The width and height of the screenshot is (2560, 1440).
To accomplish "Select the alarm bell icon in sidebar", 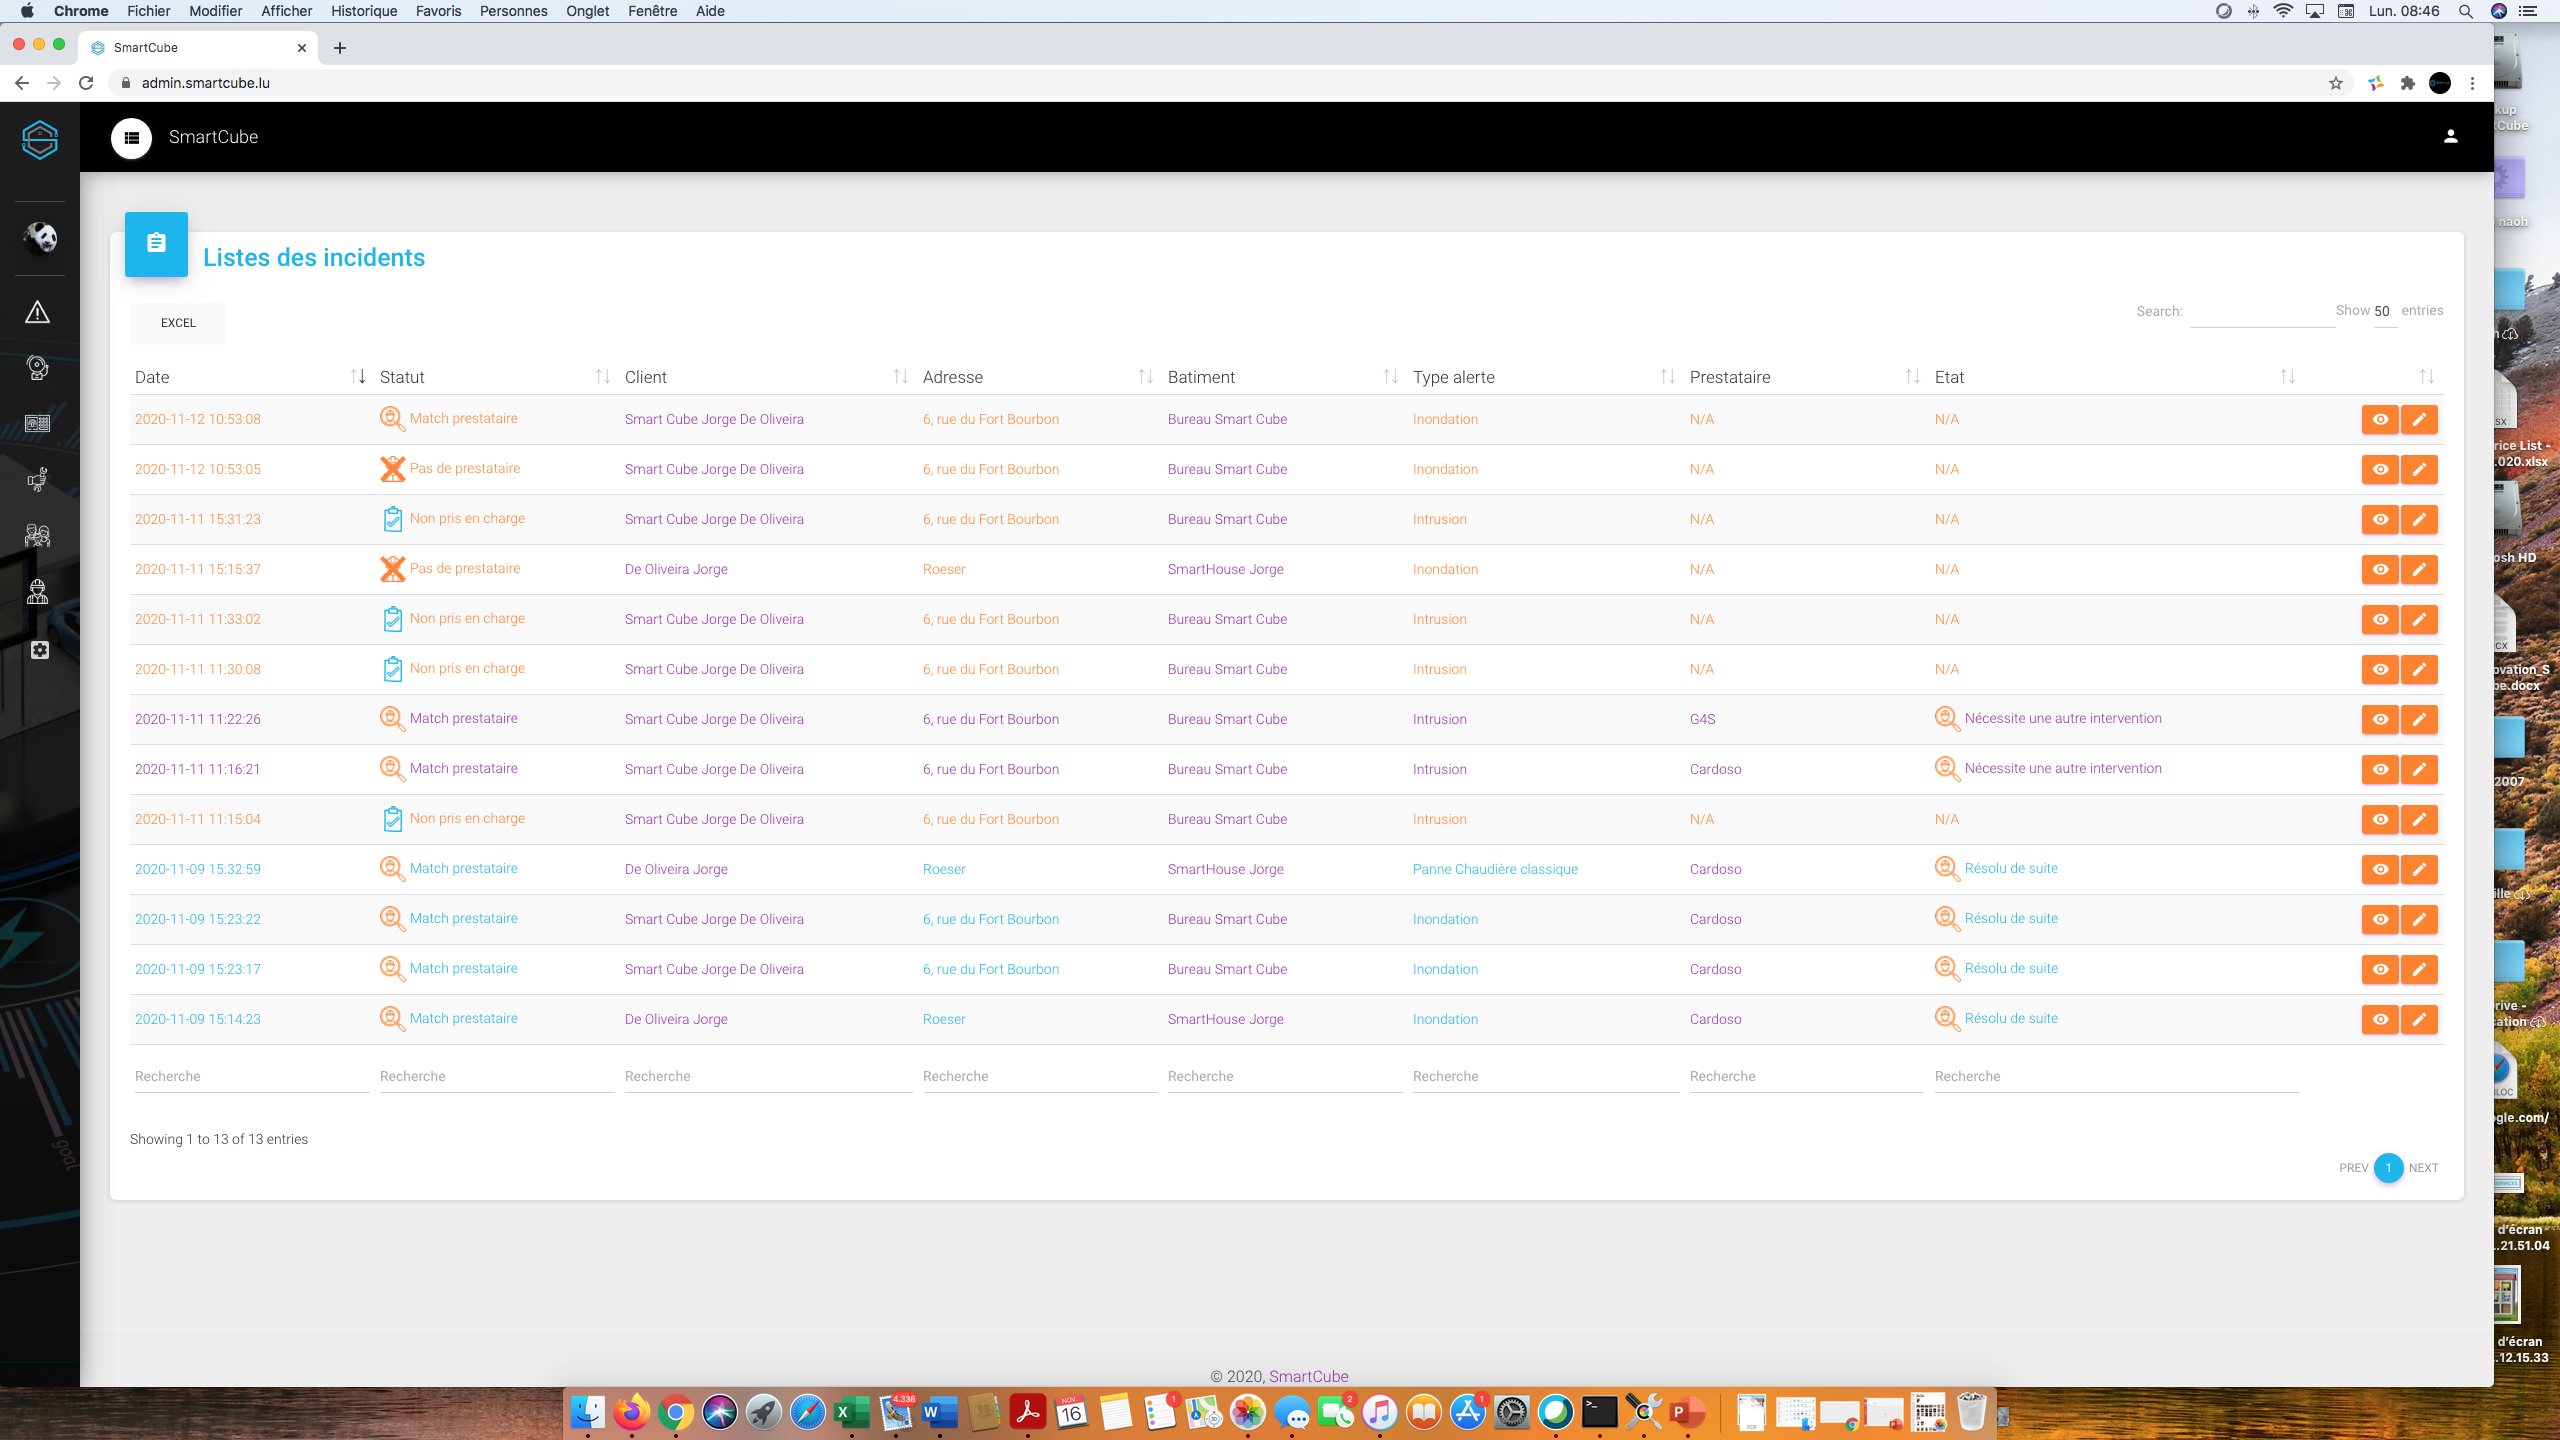I will (x=38, y=368).
